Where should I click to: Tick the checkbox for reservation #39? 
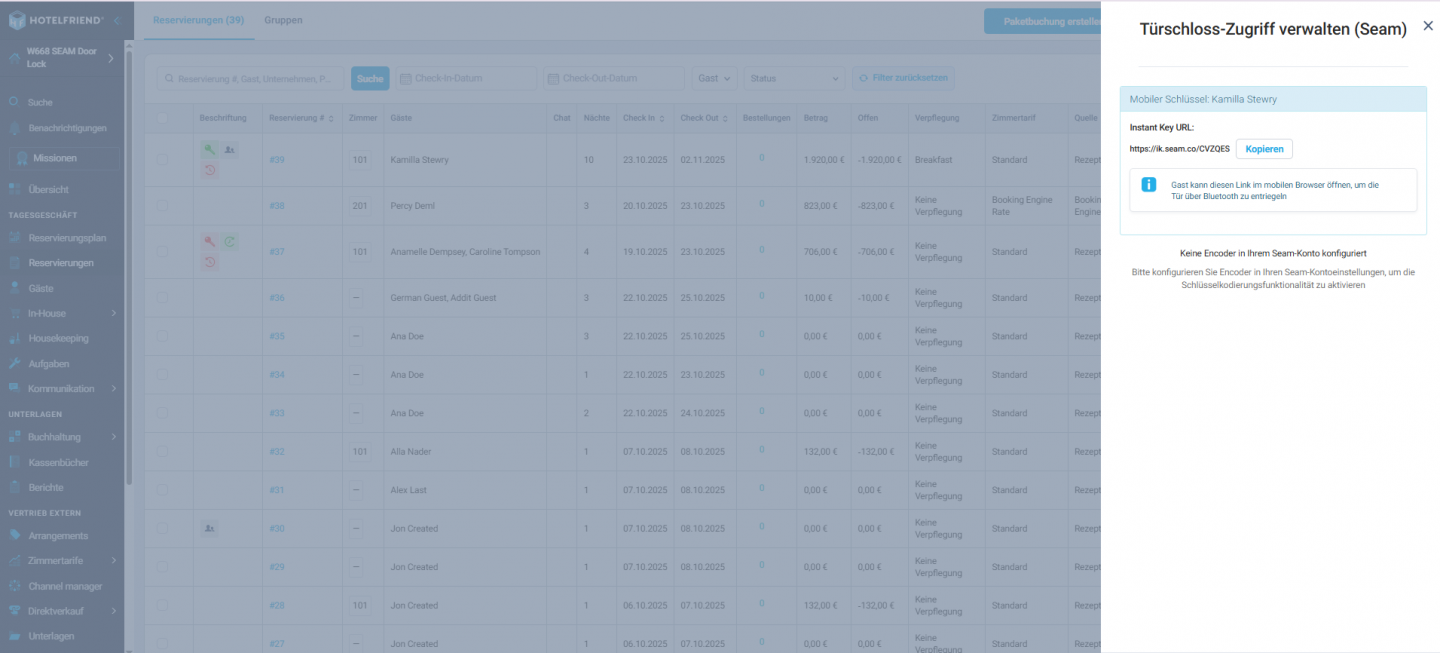[162, 160]
